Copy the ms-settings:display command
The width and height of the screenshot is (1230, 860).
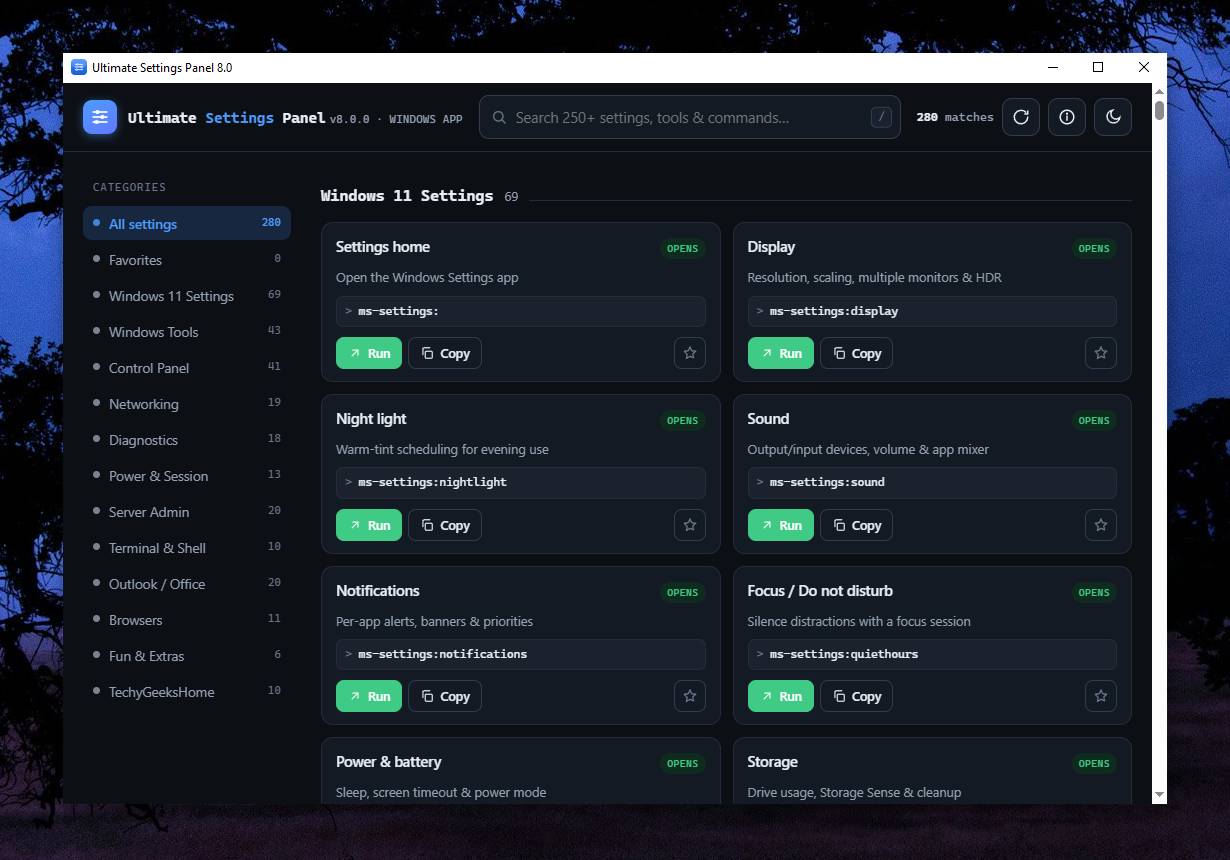click(x=857, y=353)
